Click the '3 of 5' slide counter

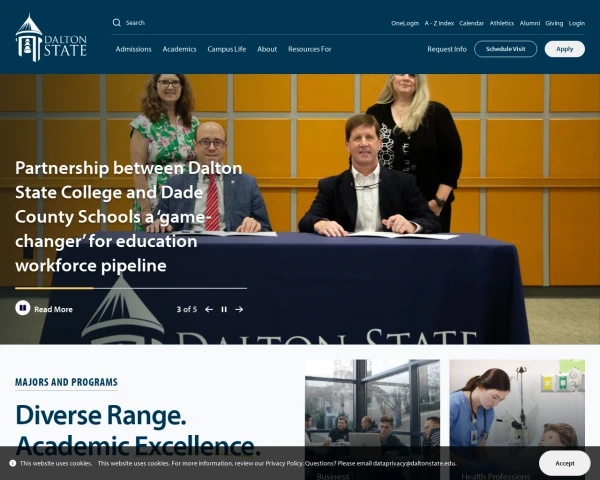(x=187, y=309)
